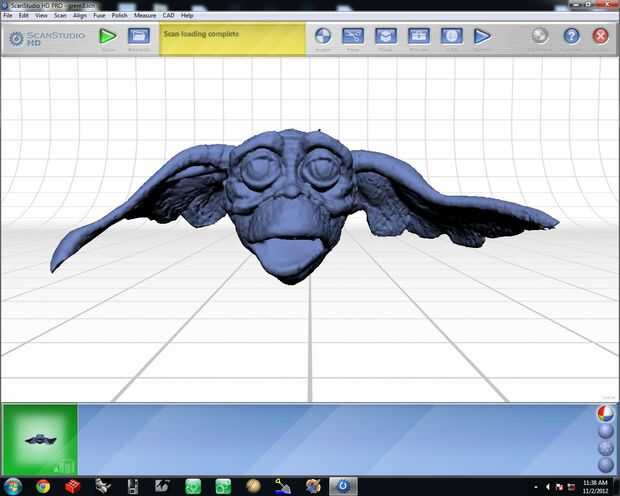Open the Fuse menu
This screenshot has width=620, height=496.
(x=99, y=15)
